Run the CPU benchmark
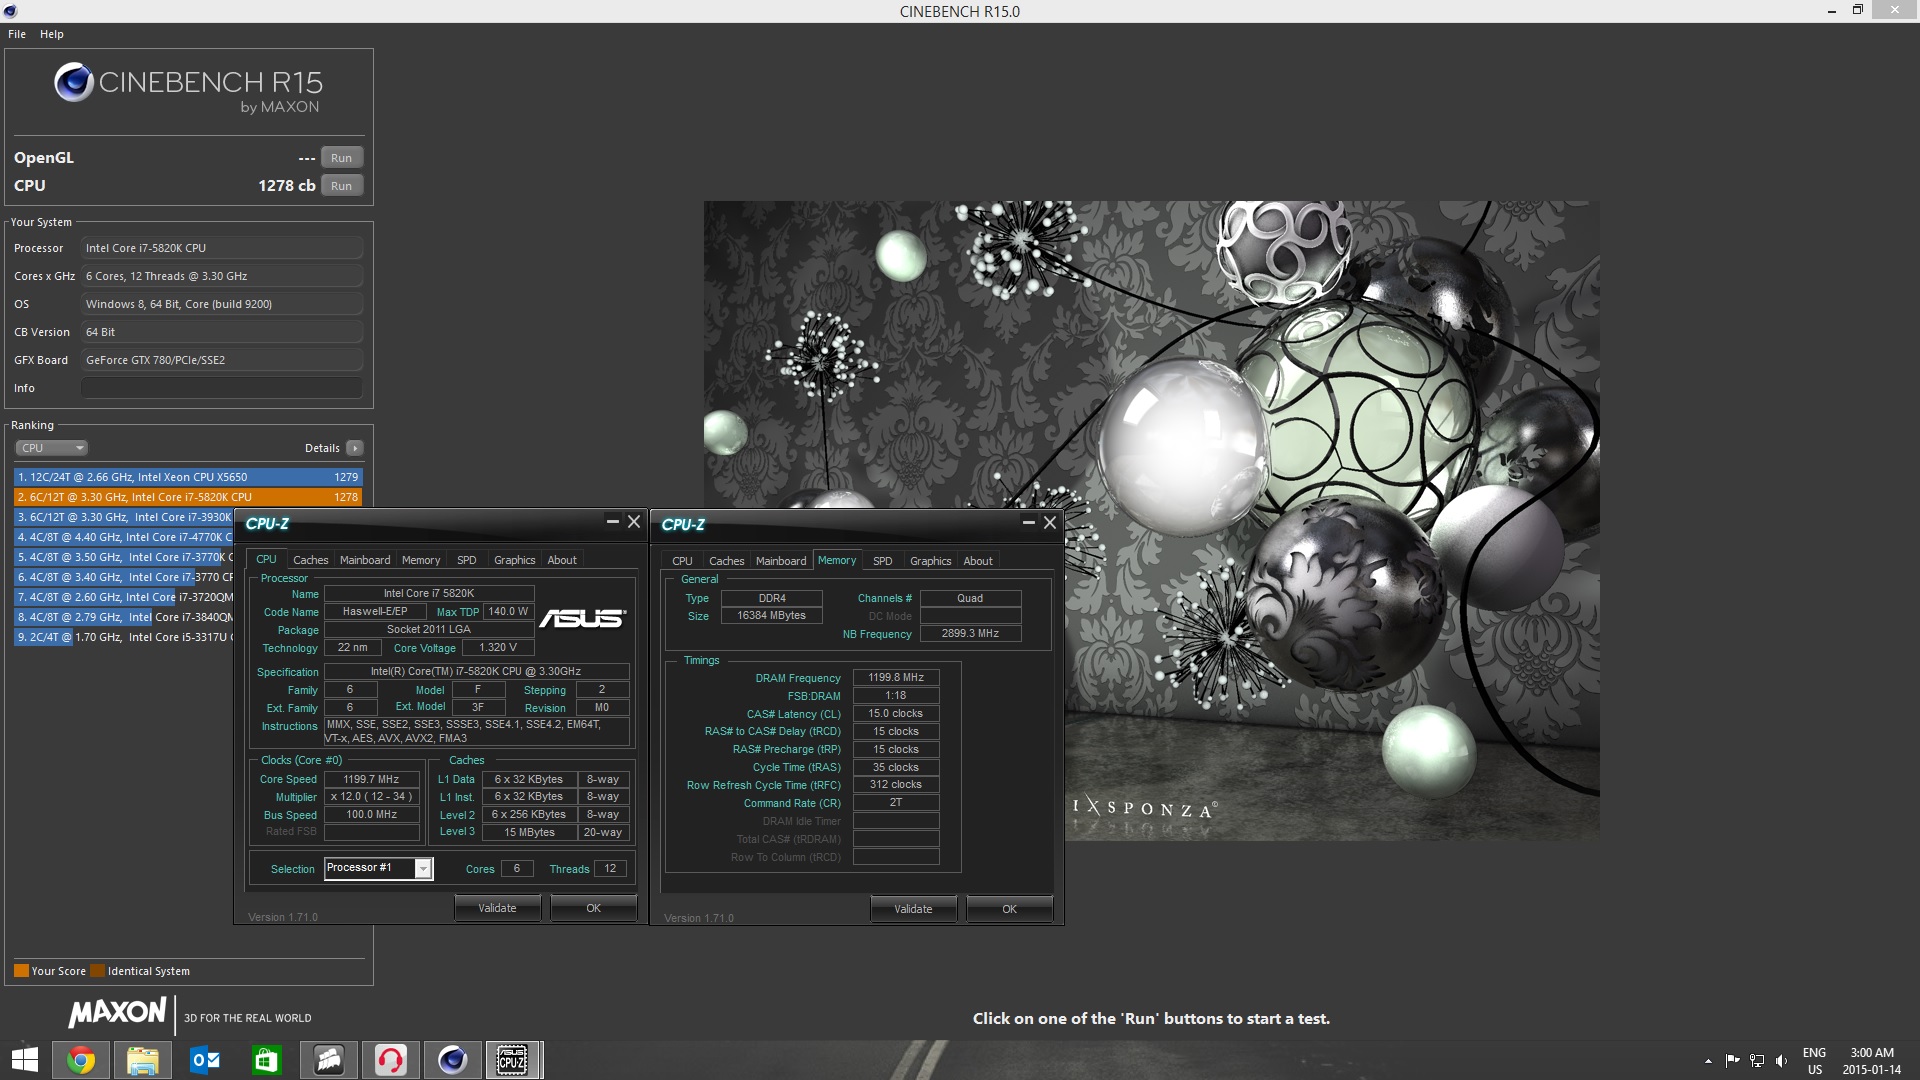1920x1080 pixels. point(342,186)
